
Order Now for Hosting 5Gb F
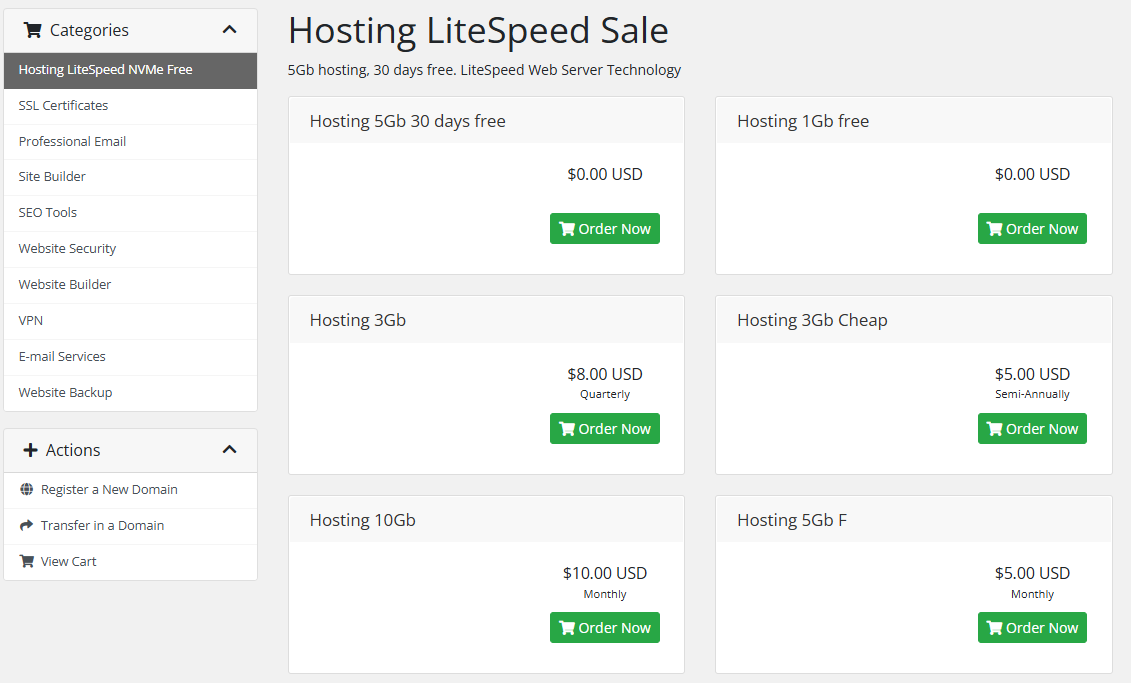coord(1032,627)
